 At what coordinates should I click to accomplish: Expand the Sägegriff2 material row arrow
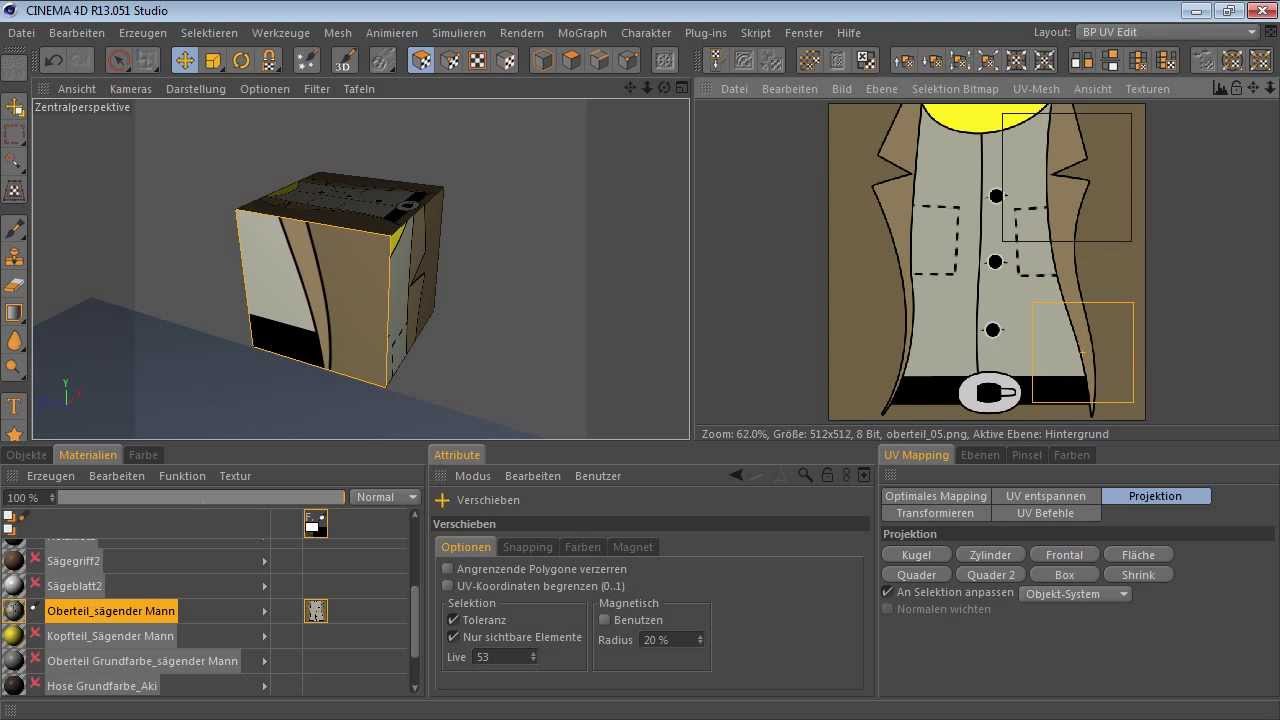coord(265,561)
